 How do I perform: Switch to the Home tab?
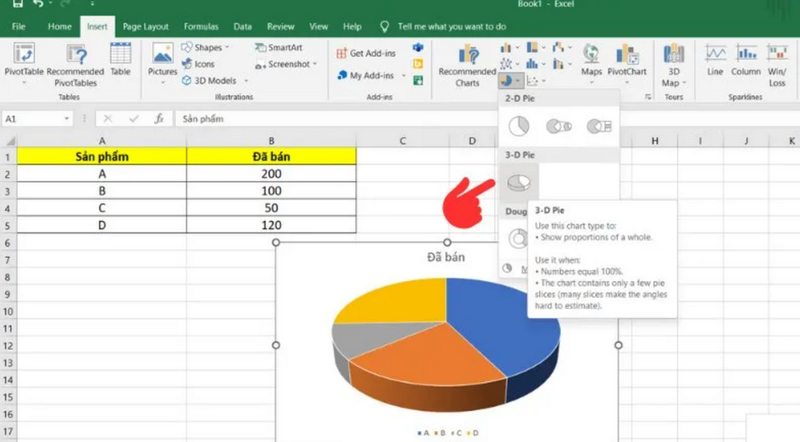tap(60, 27)
